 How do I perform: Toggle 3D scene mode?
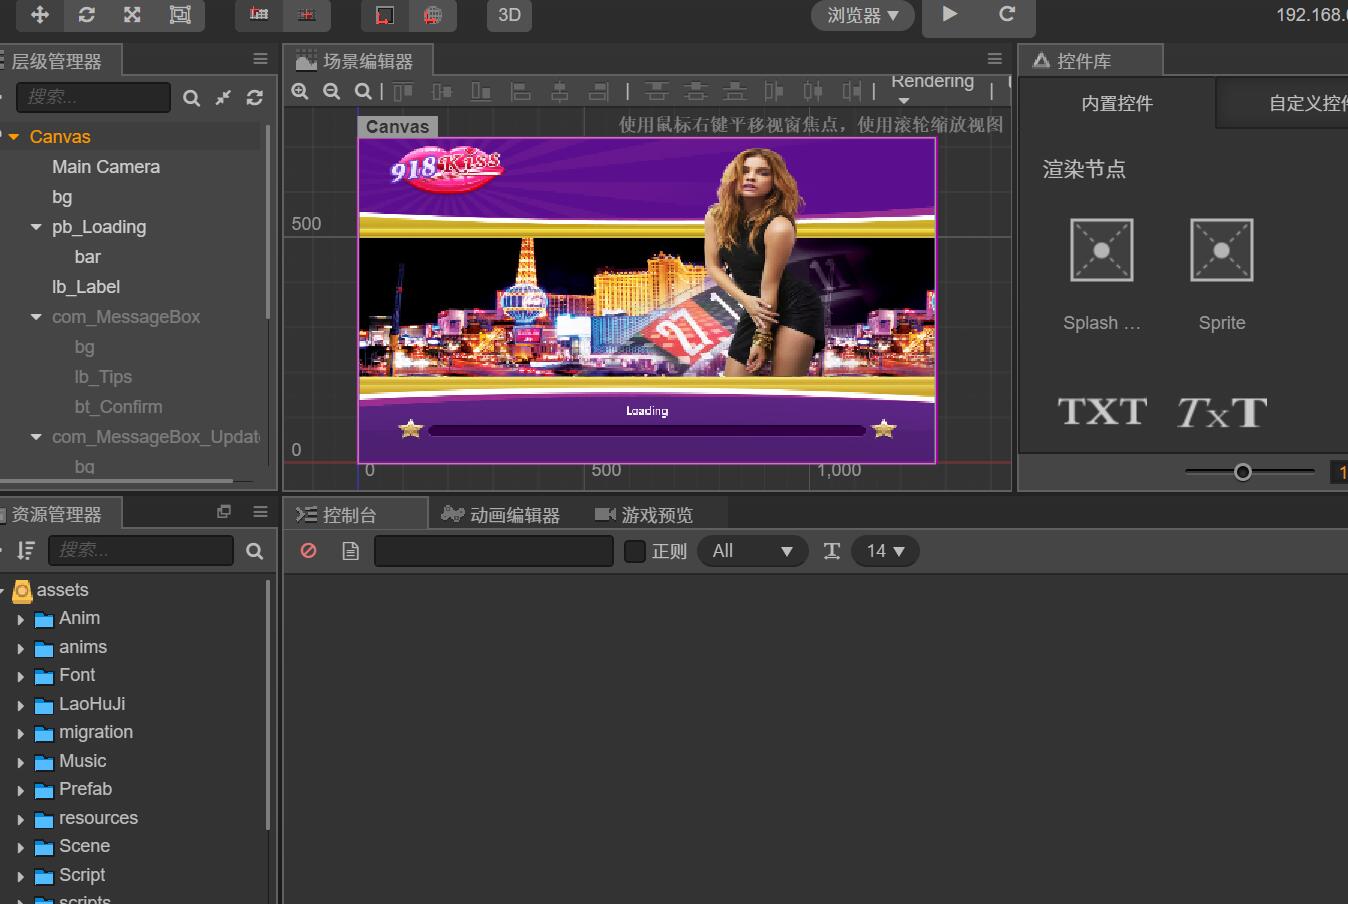click(509, 15)
